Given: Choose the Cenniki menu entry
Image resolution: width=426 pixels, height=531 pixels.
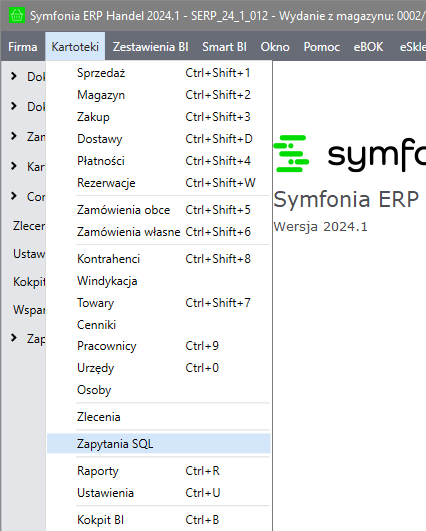Looking at the screenshot, I should (158, 325).
